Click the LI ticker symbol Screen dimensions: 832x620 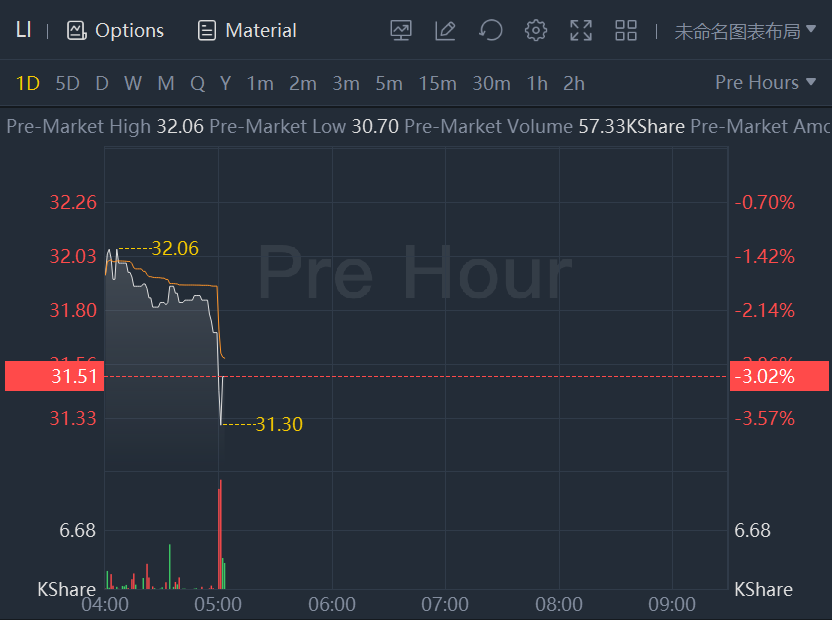pos(23,30)
